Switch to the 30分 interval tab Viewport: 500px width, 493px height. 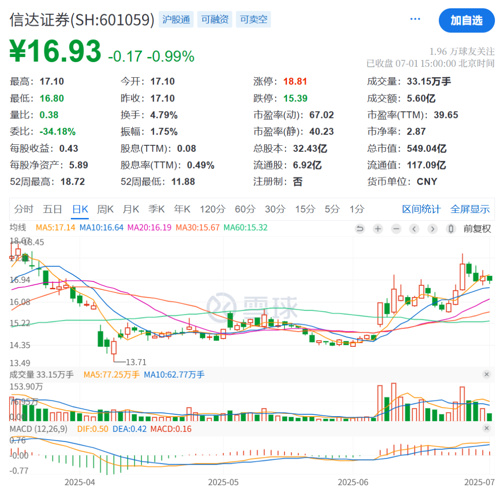click(x=275, y=209)
